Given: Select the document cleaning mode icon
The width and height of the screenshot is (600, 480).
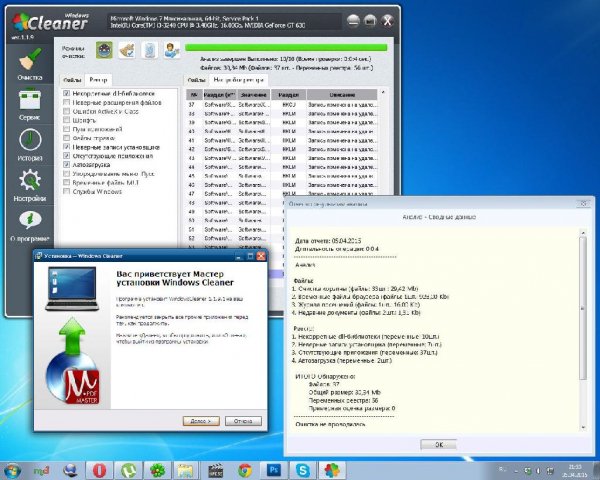Looking at the screenshot, I should (x=149, y=51).
